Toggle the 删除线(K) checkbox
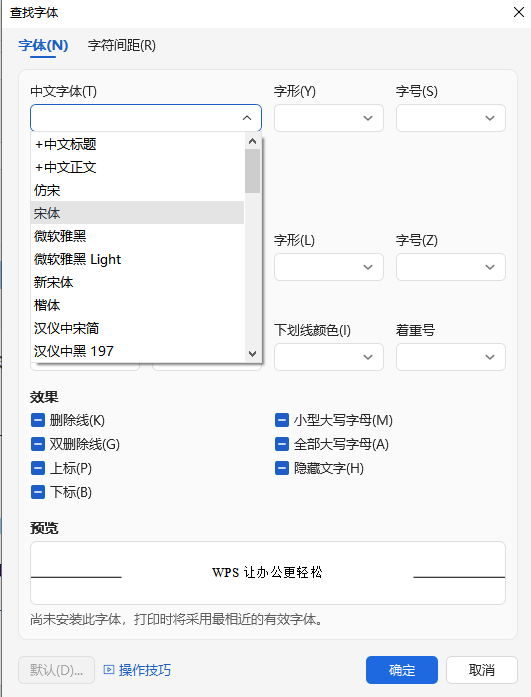Image resolution: width=531 pixels, height=697 pixels. (38, 420)
